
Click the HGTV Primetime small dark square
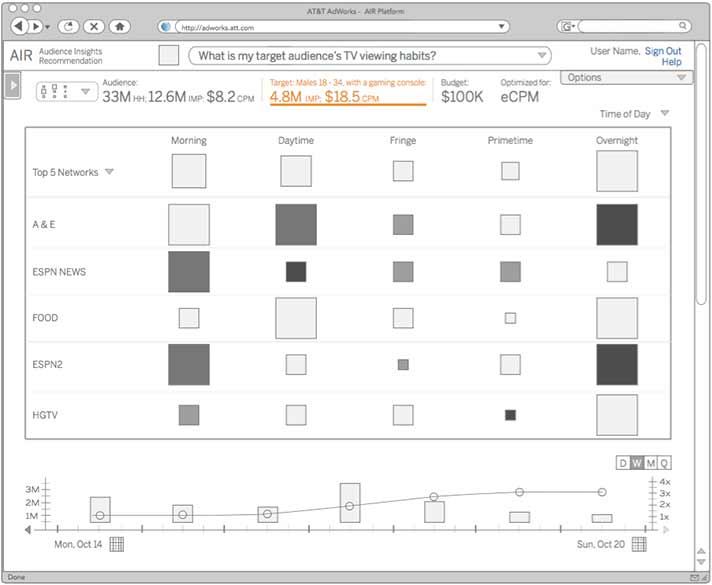[x=510, y=415]
